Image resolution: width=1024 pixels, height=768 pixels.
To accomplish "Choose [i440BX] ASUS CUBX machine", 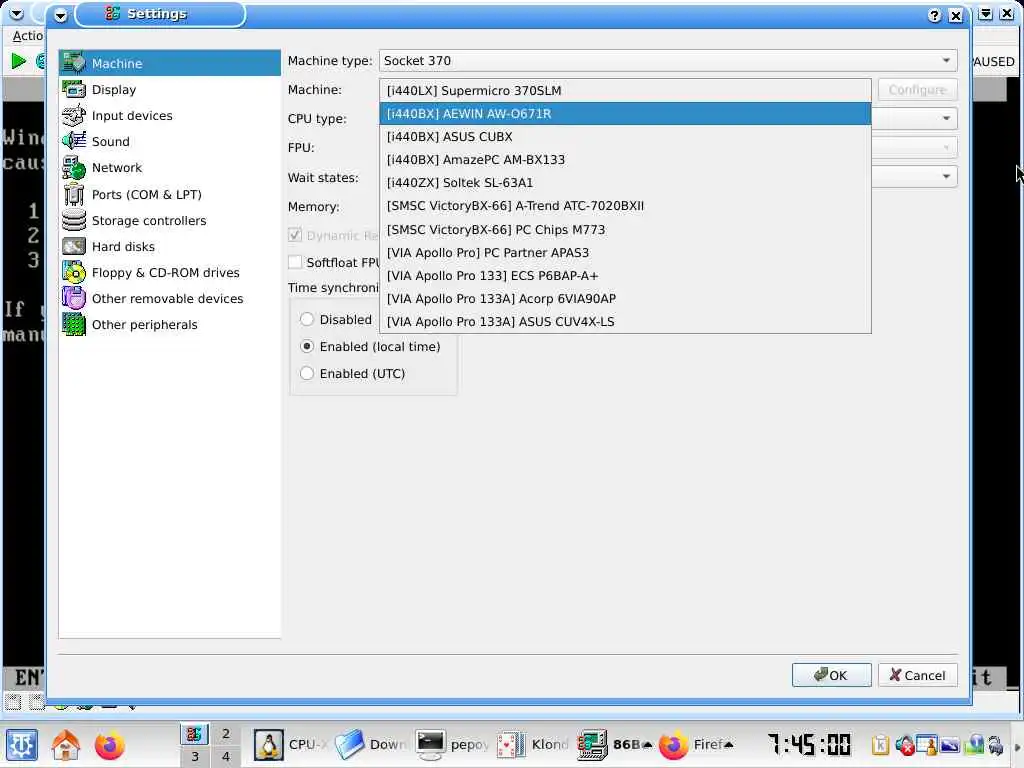I will [x=625, y=136].
